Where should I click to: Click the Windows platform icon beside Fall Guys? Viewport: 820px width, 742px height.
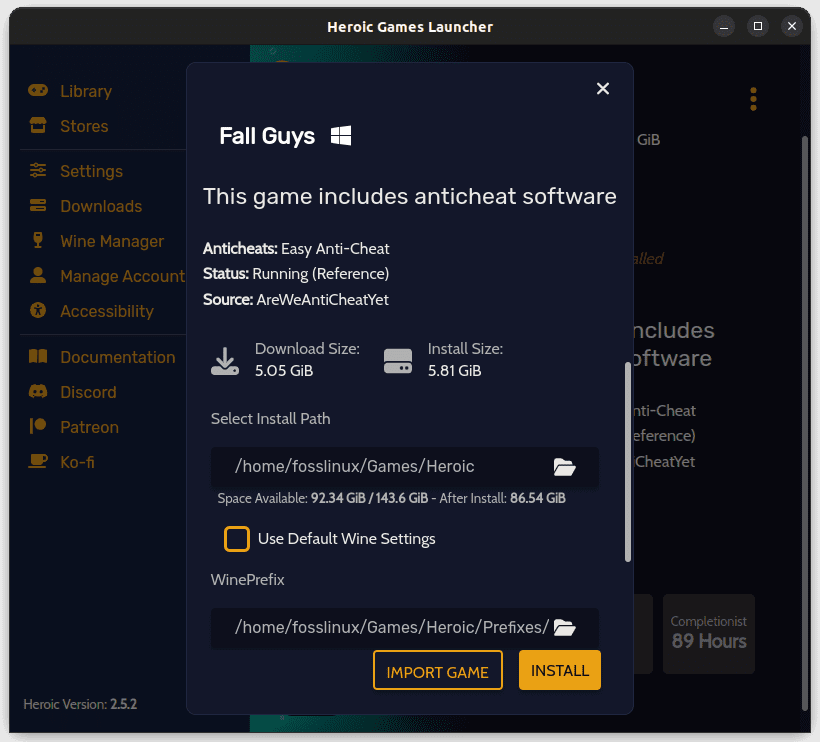[x=340, y=135]
